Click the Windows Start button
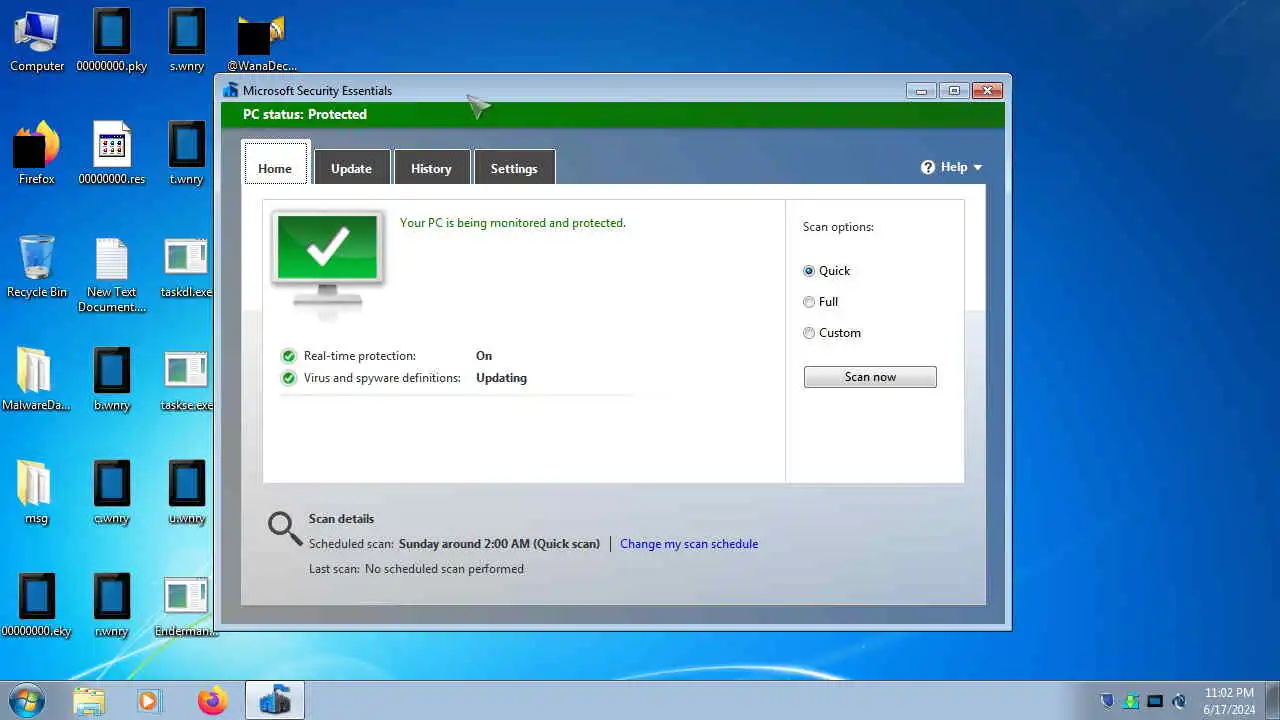 26,700
